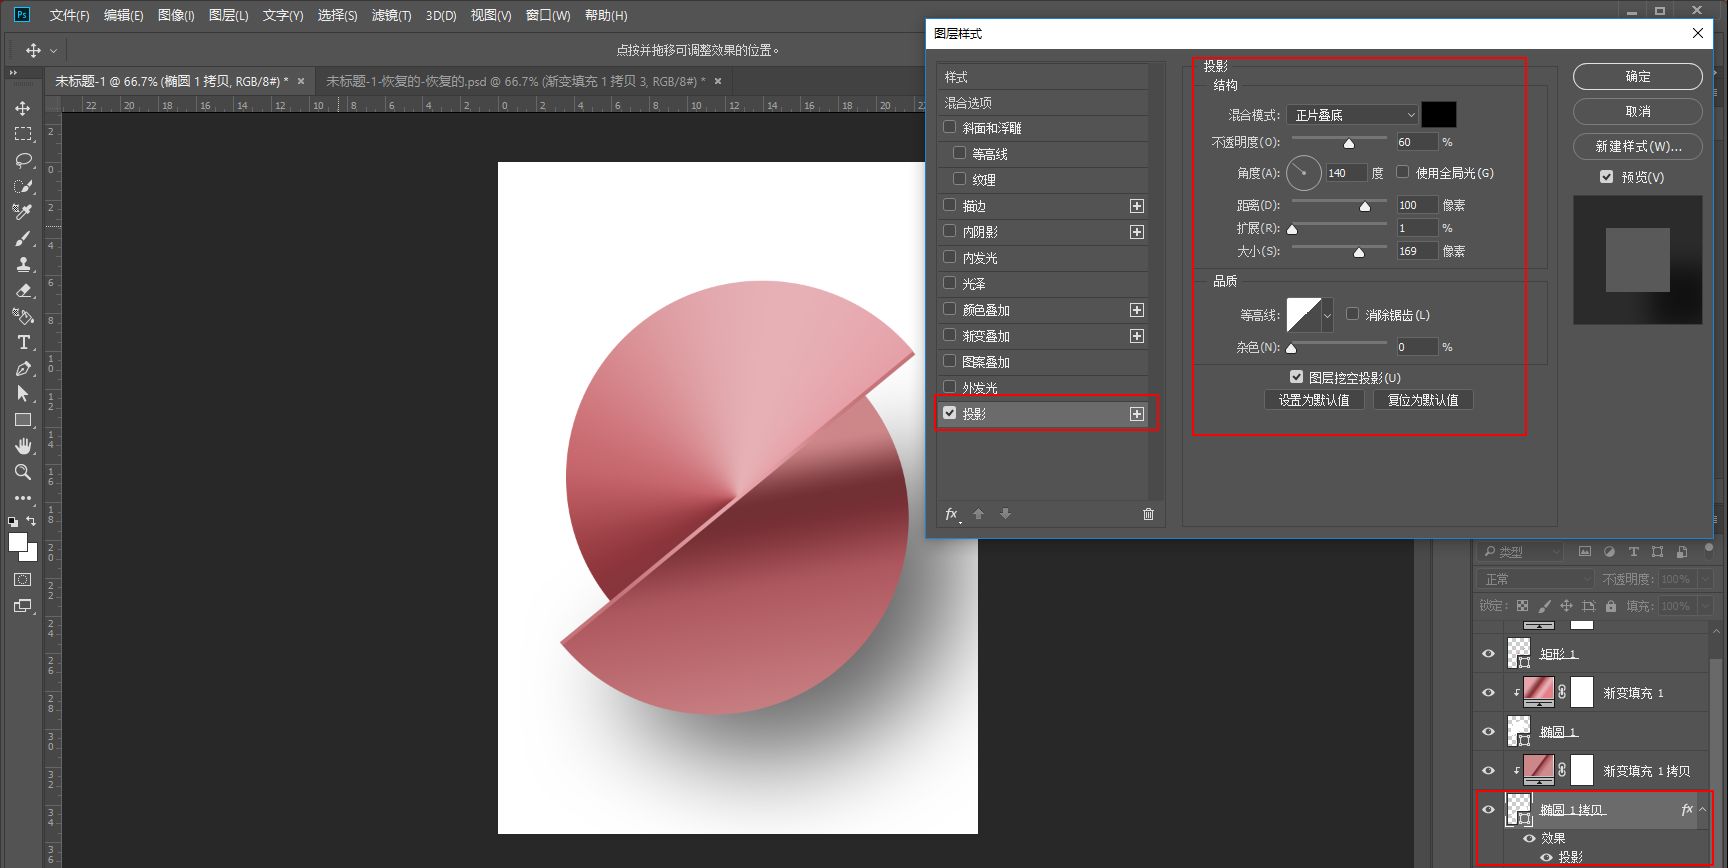1728x868 pixels.
Task: Open the 图层(L) menu
Action: [x=228, y=15]
